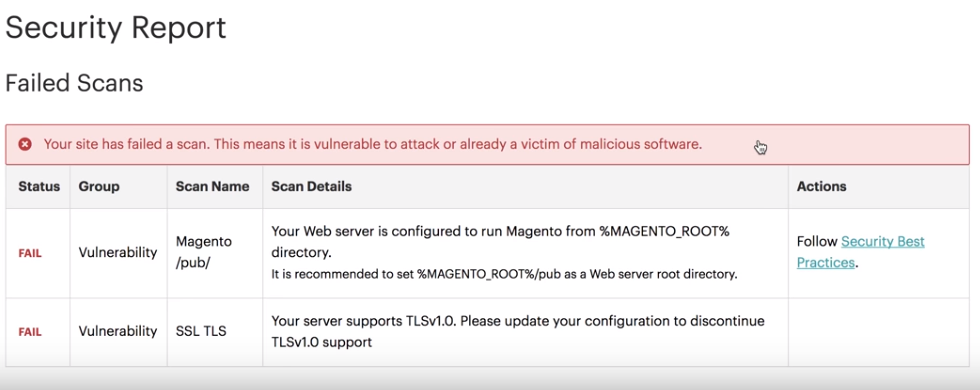Click the %MAGENTO_ROOT% directory details text
Viewport: 980px width, 390px height.
coord(501,242)
